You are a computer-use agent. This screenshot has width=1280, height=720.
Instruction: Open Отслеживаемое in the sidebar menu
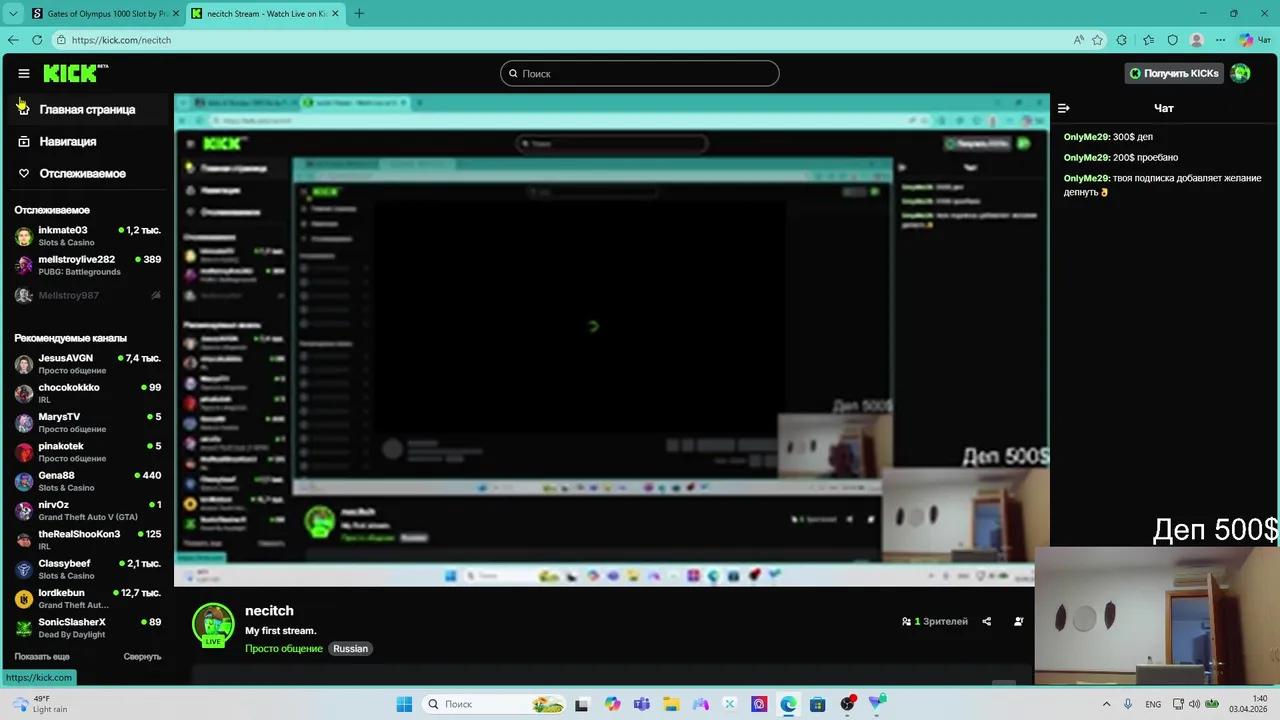tap(83, 173)
